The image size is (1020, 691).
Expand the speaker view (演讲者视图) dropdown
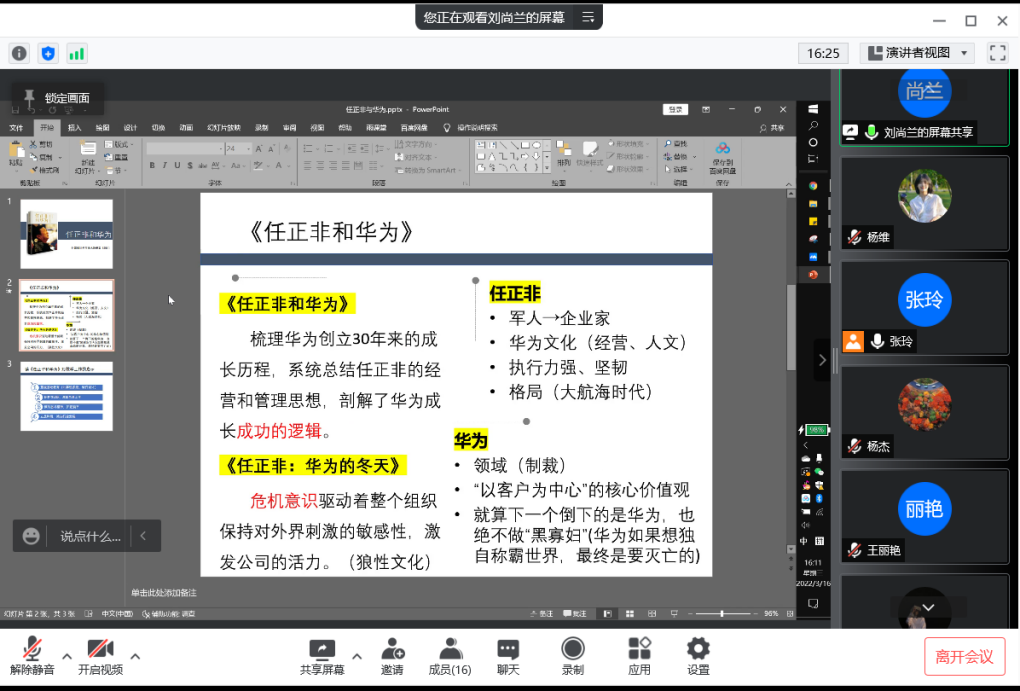(x=965, y=53)
